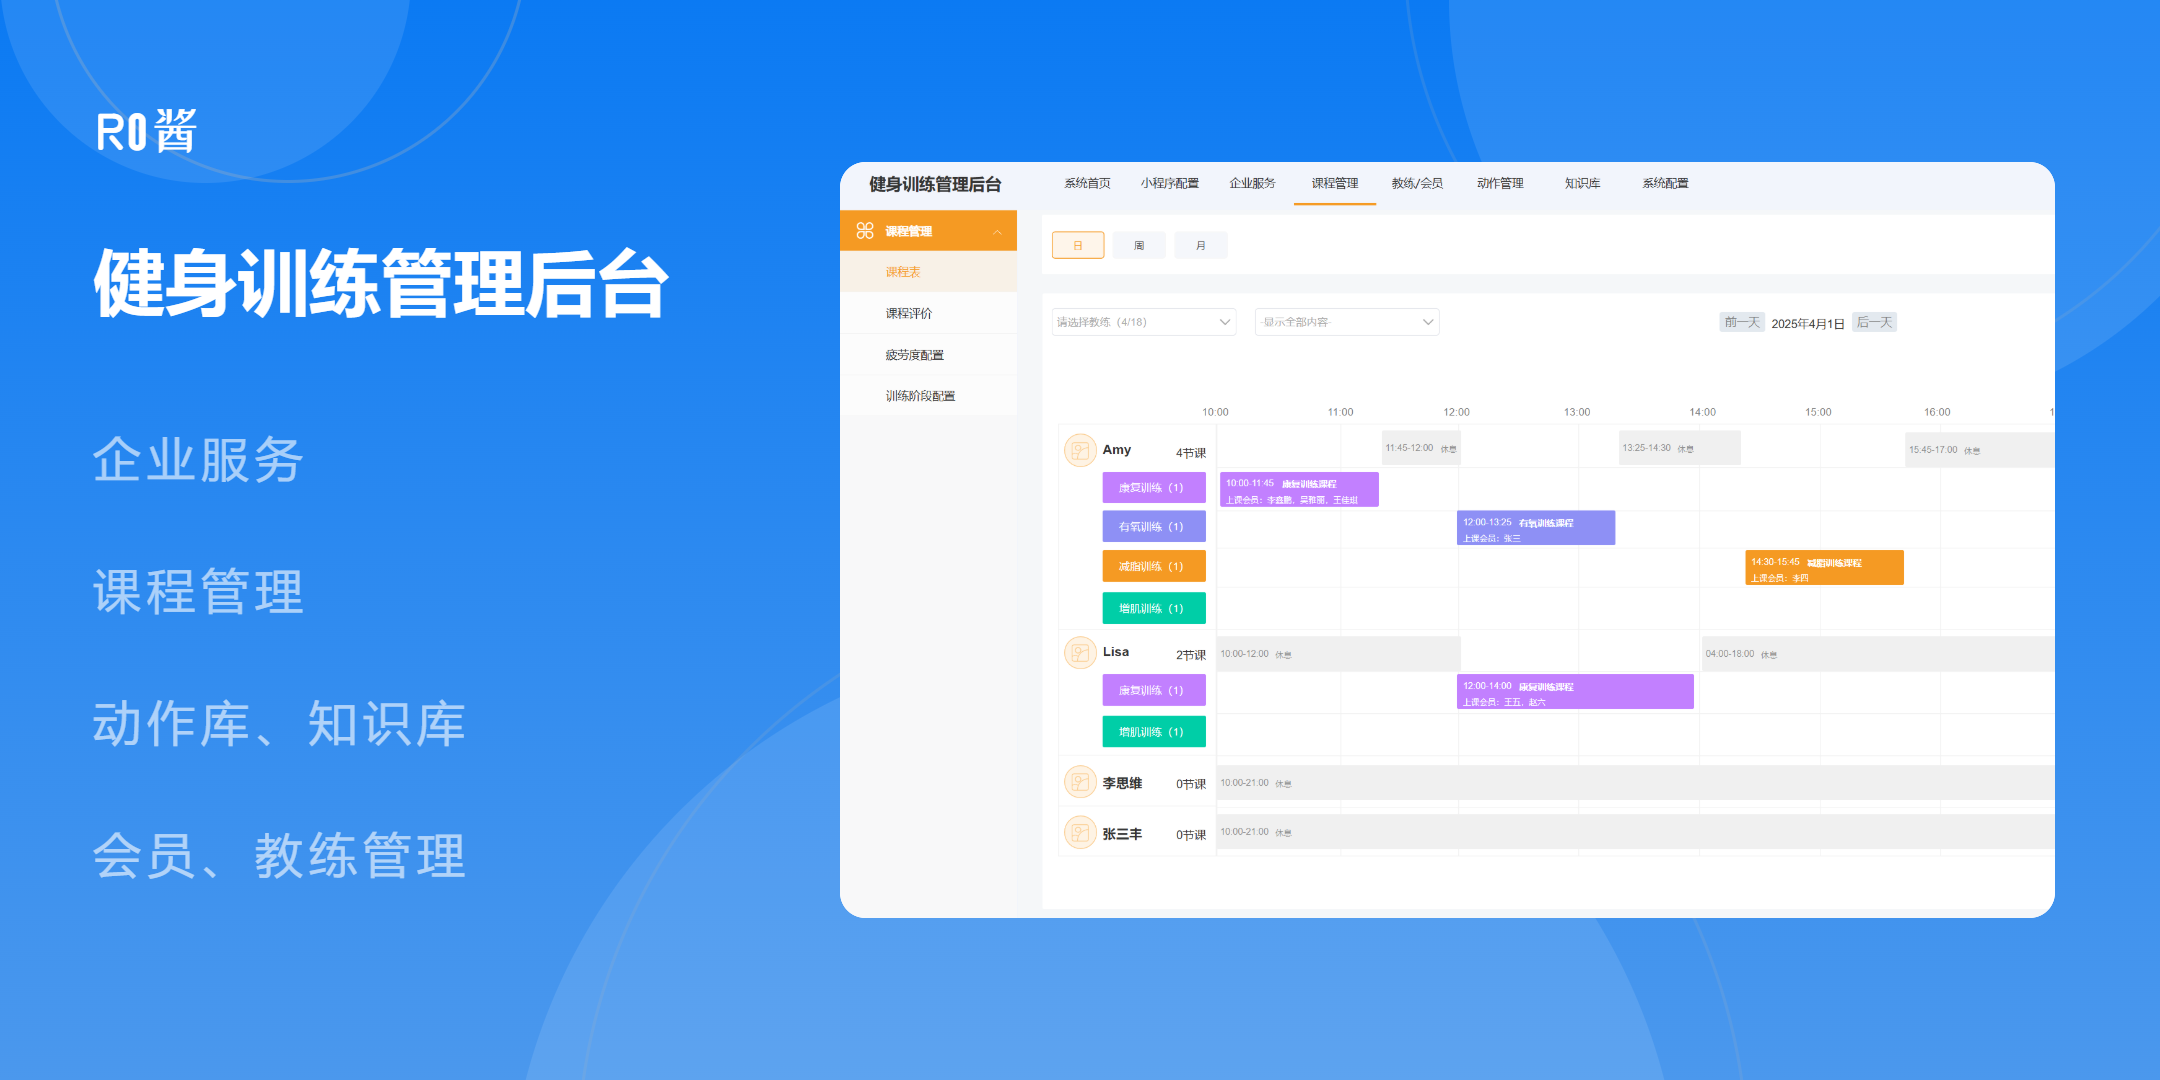Click 张三丰's 10:00-21:00 休息 slot
Image resolution: width=2160 pixels, height=1080 pixels.
(x=1636, y=832)
